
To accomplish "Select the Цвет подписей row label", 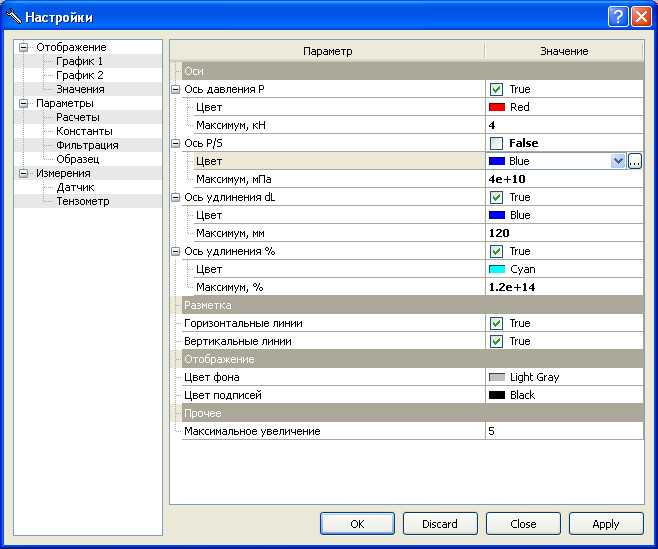I will (x=223, y=395).
